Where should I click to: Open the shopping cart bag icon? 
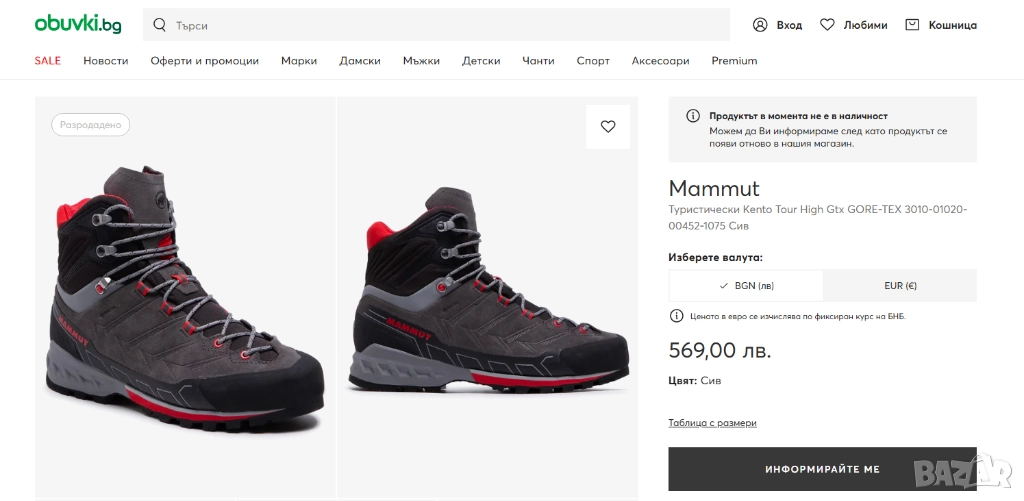point(912,25)
